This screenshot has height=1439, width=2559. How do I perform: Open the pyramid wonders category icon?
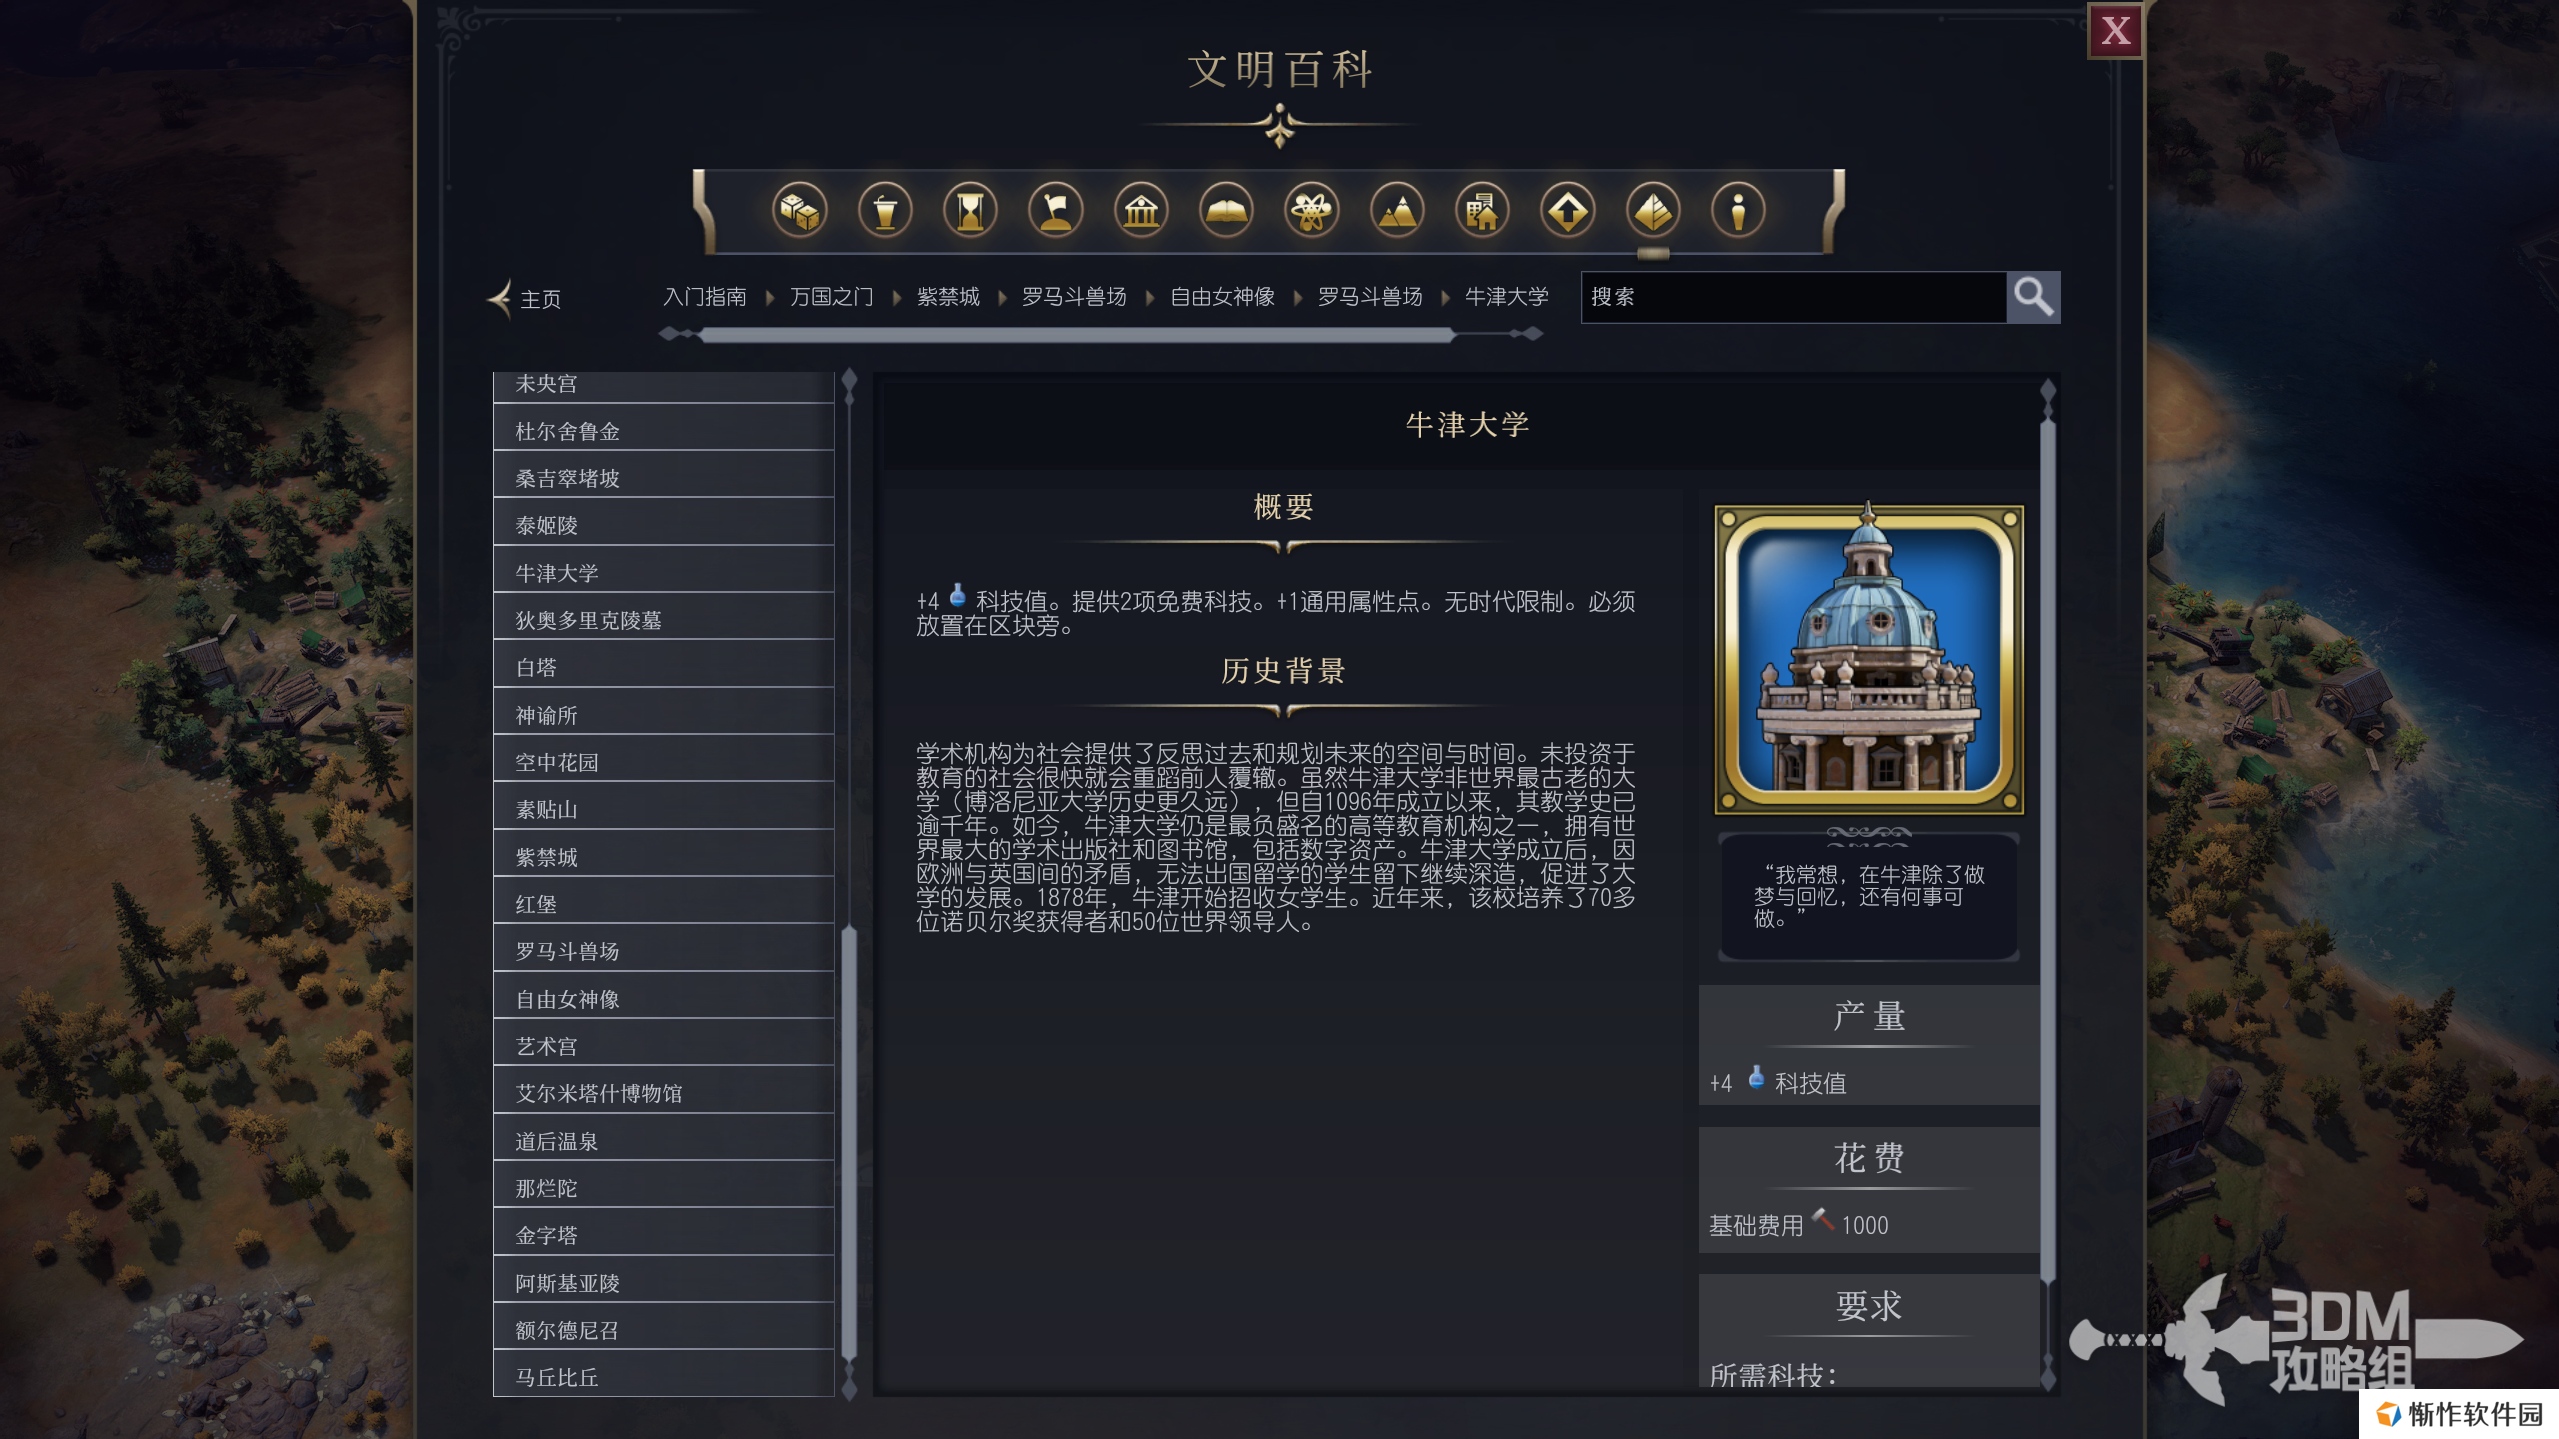[x=1653, y=211]
